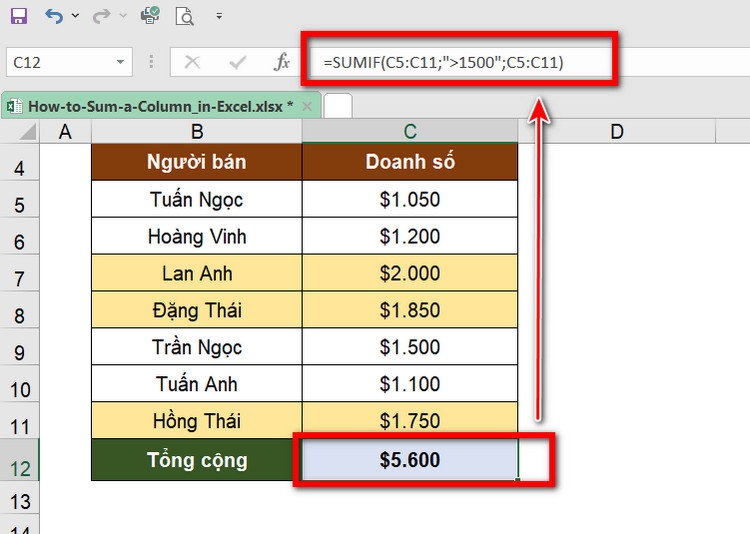Click the cell 'Hoàng Vinh'
The height and width of the screenshot is (534, 750).
(197, 236)
